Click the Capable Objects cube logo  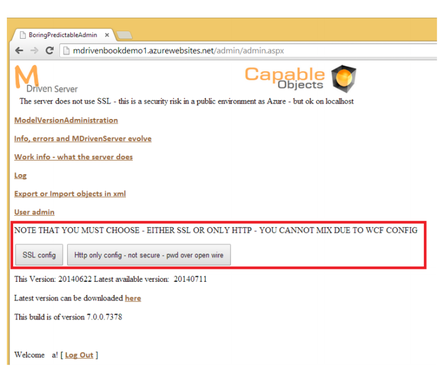click(x=344, y=79)
